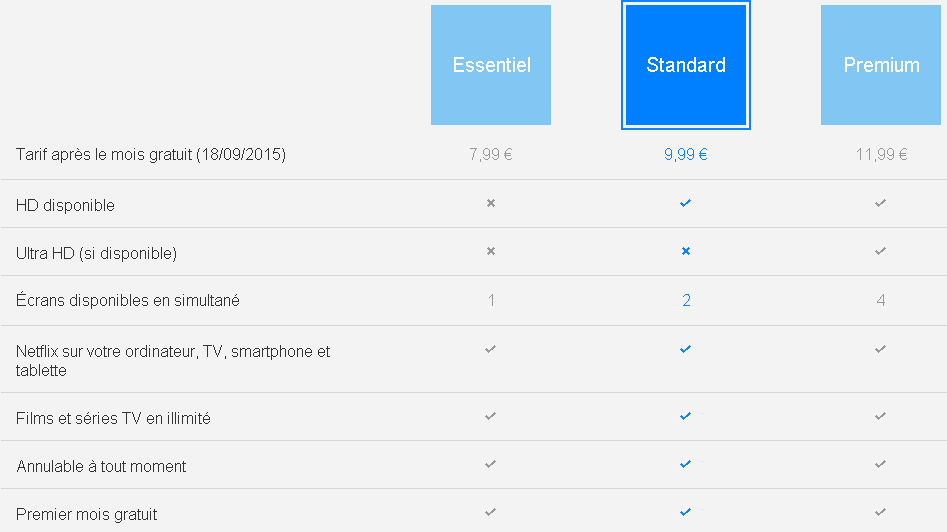This screenshot has height=532, width=947.
Task: Click Premium's Annulable à tout moment checkmark
Action: click(881, 464)
